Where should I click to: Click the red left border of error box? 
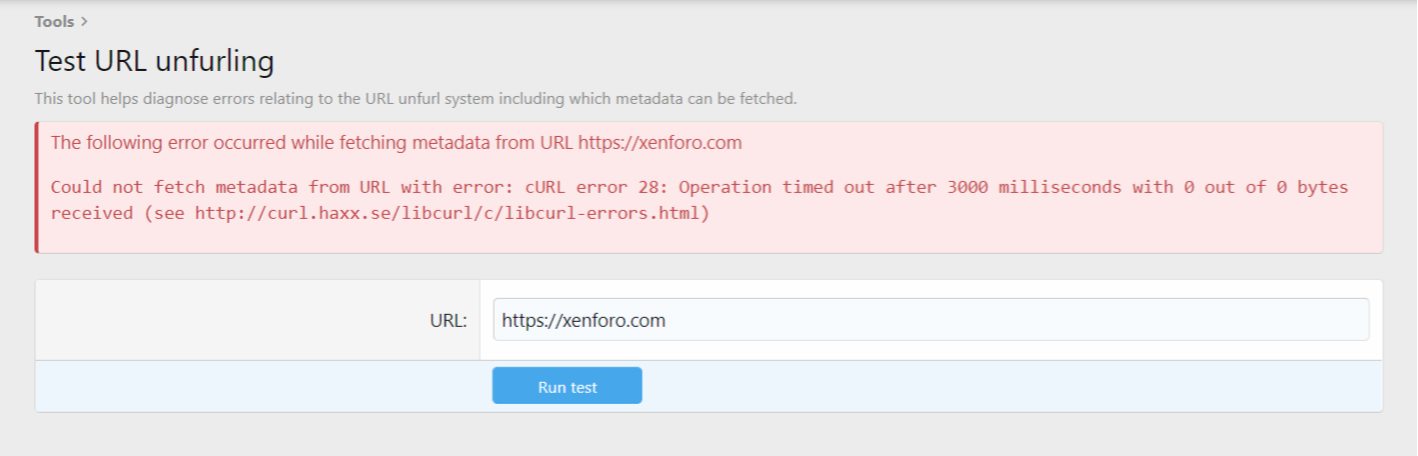(x=37, y=187)
